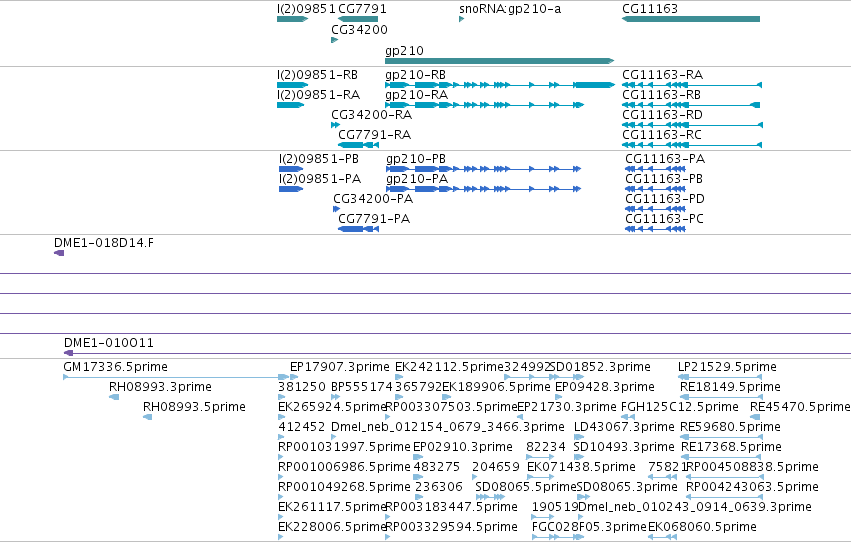Click the CG34200 gene label
This screenshot has width=851, height=542.
tap(359, 29)
